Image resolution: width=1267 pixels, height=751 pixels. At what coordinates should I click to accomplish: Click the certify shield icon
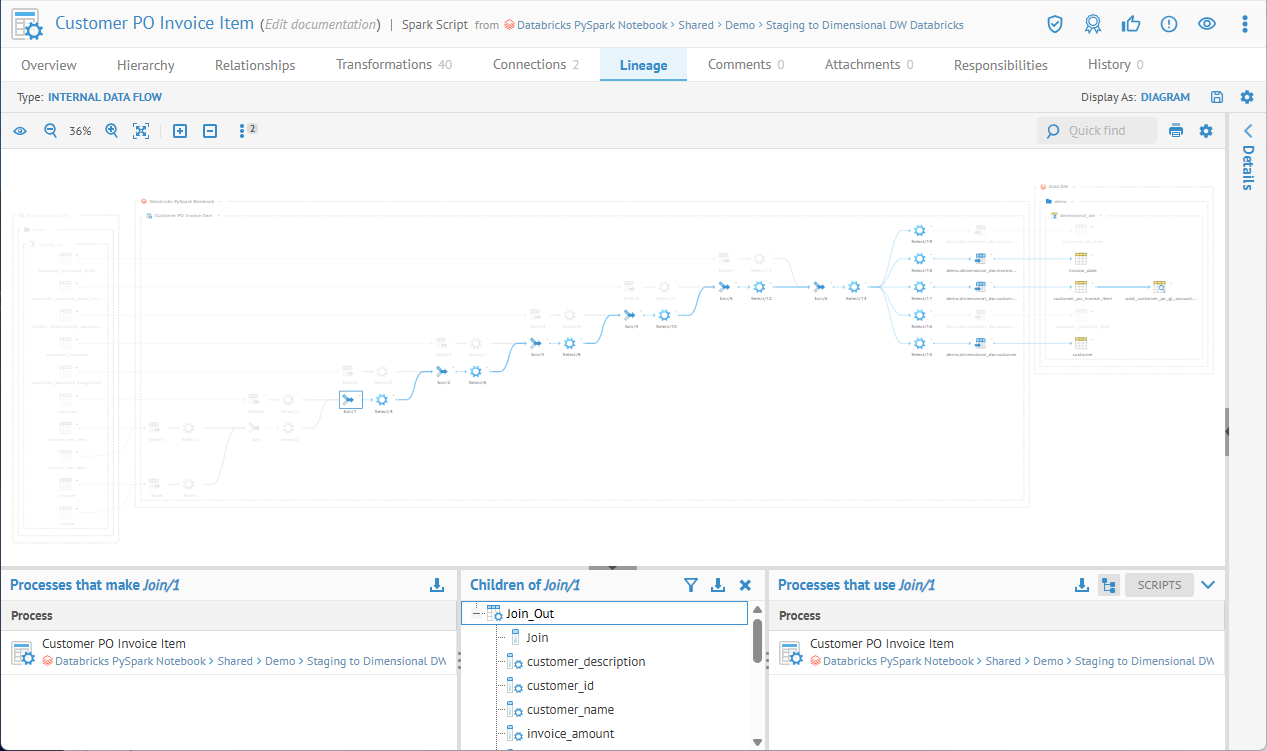click(1055, 24)
